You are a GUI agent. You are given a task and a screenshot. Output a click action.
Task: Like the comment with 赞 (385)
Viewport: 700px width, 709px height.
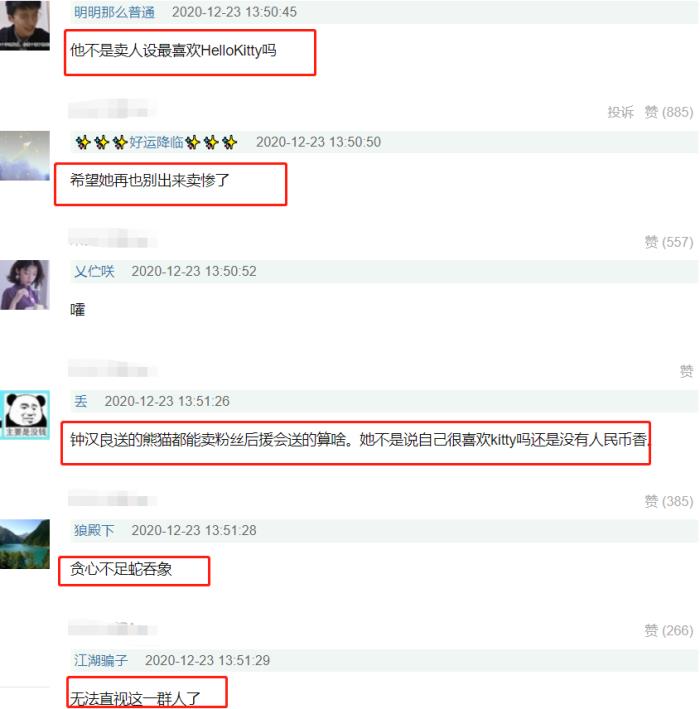point(669,501)
